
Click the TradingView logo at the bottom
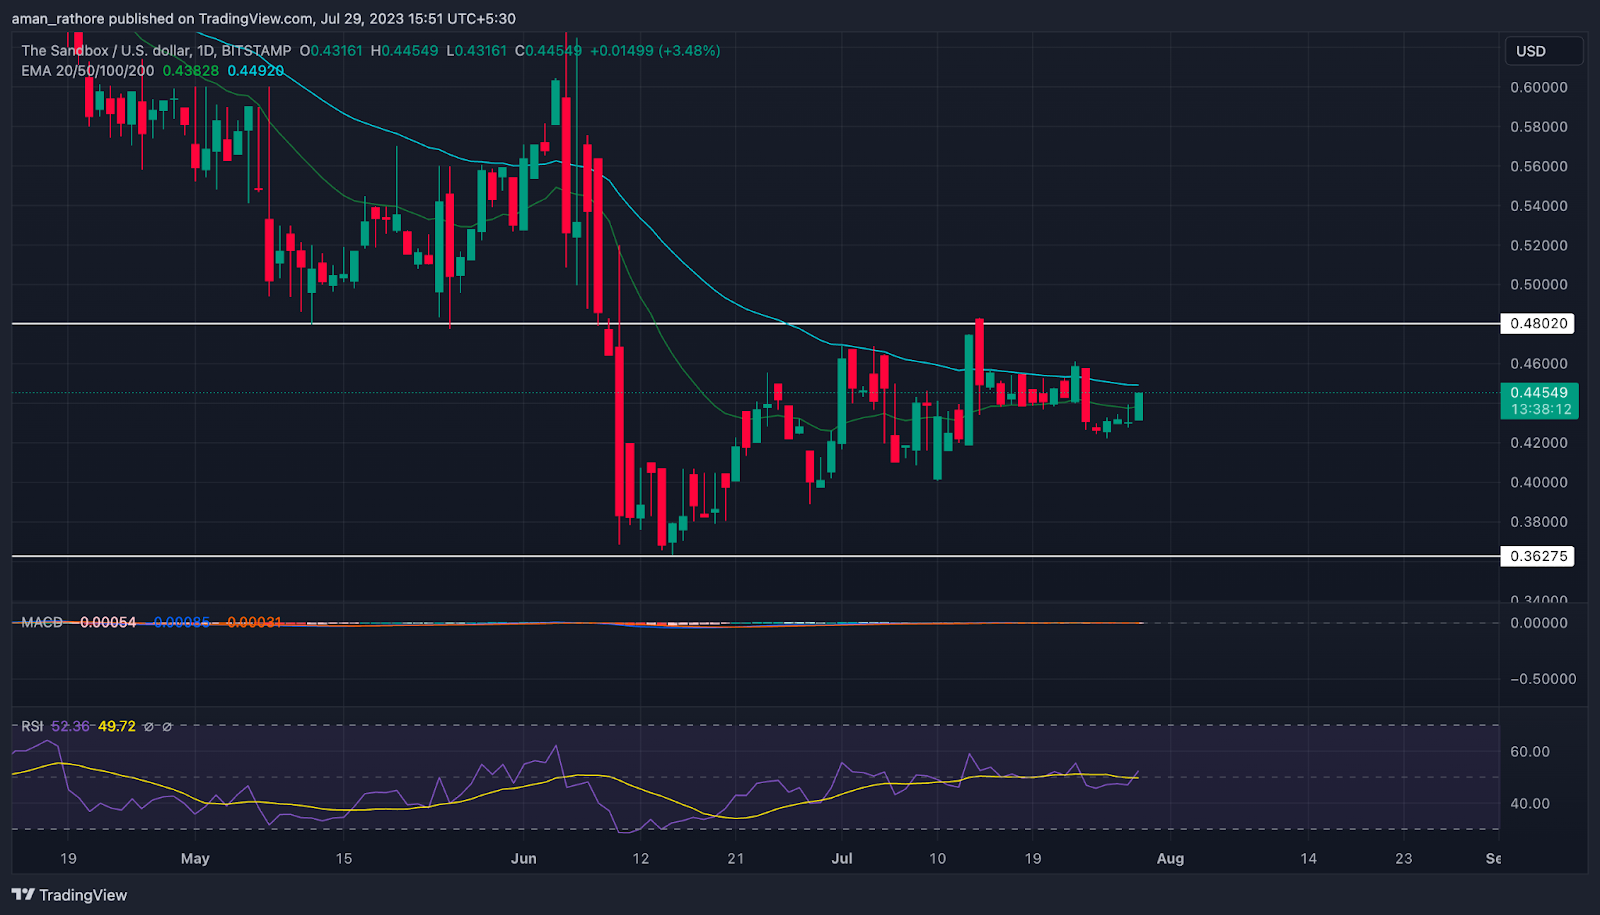pyautogui.click(x=69, y=895)
